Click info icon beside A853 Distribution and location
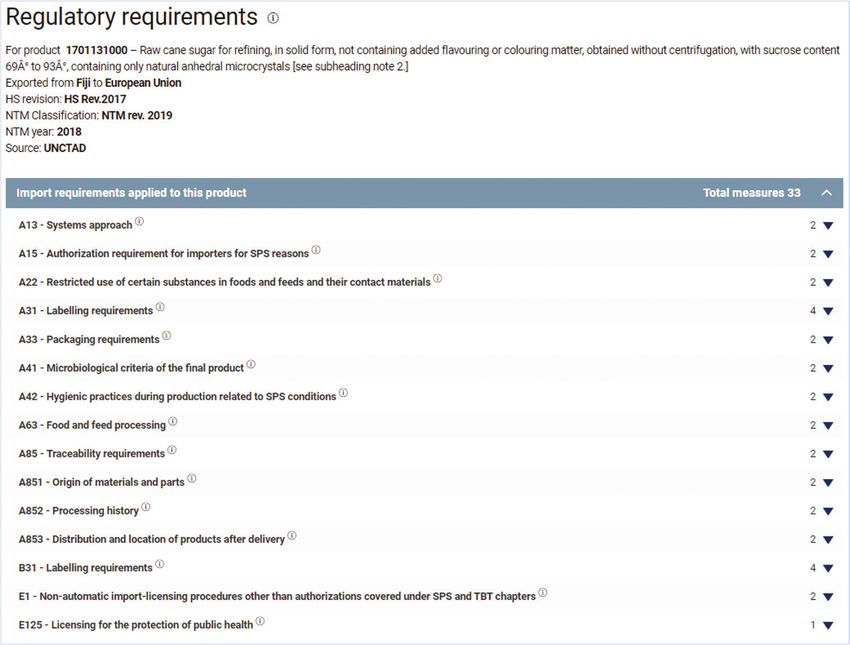Screen dimensions: 850x645 [292, 536]
